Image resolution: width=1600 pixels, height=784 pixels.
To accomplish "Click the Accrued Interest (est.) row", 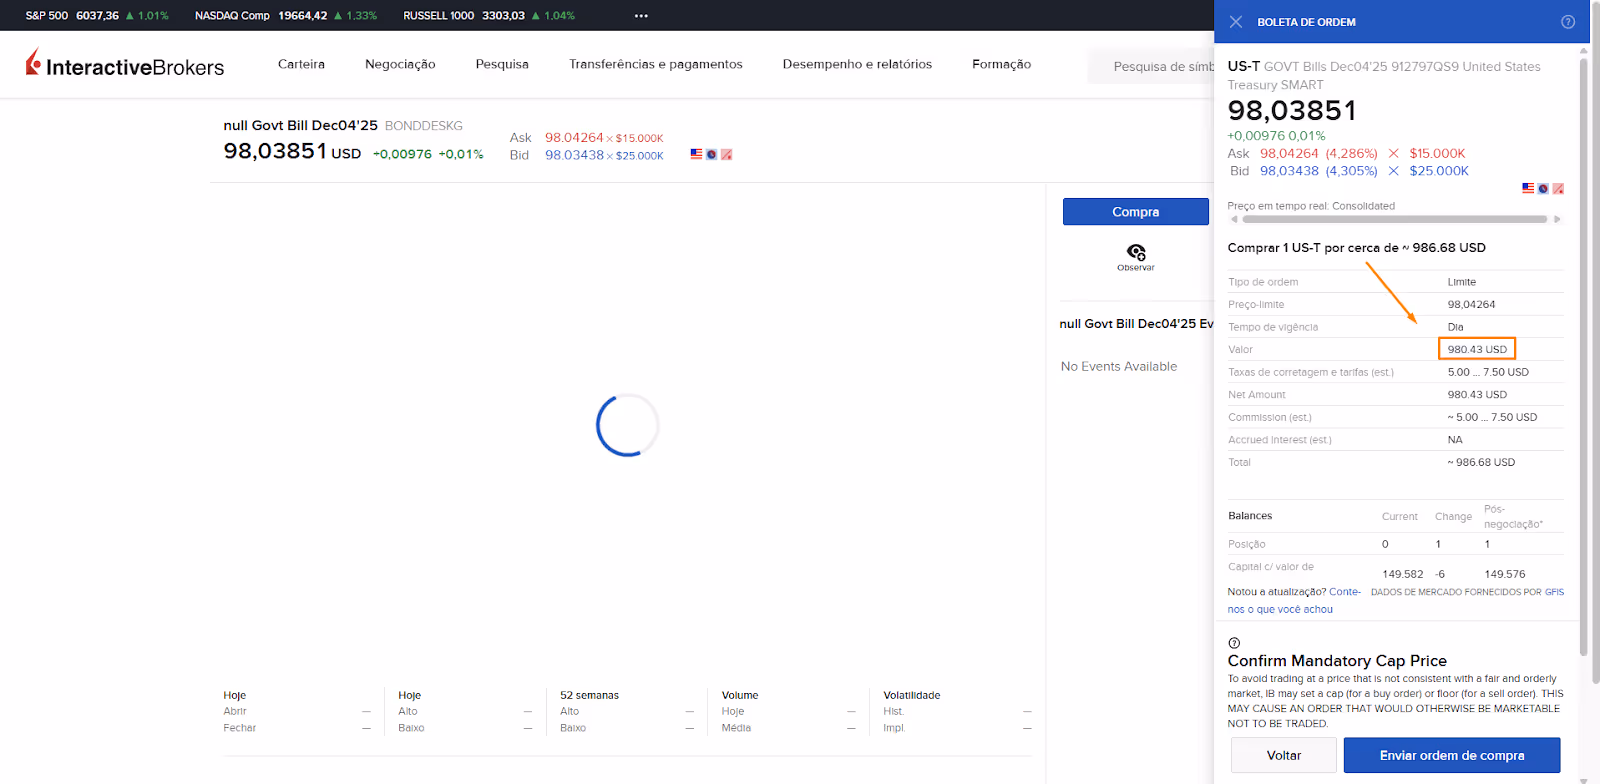I will pos(1395,440).
